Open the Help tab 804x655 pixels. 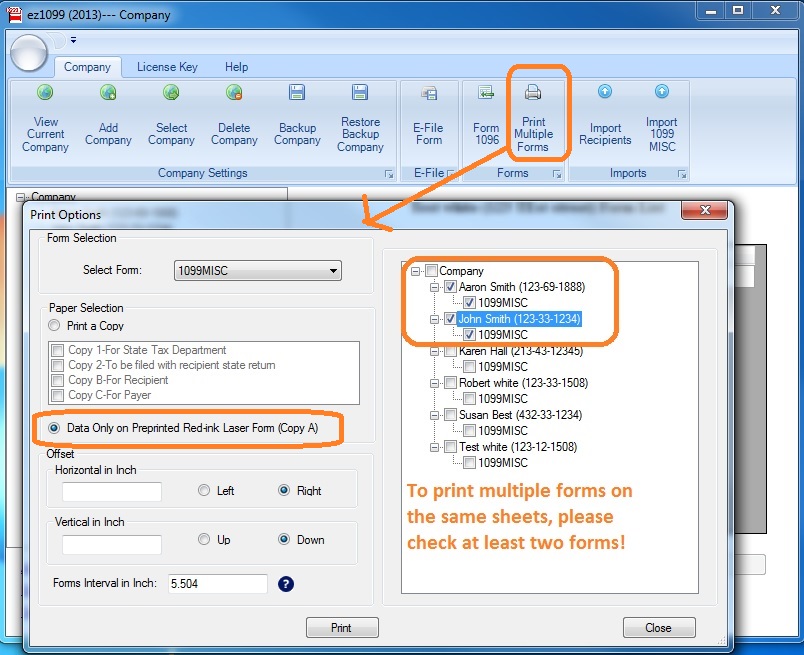[236, 67]
